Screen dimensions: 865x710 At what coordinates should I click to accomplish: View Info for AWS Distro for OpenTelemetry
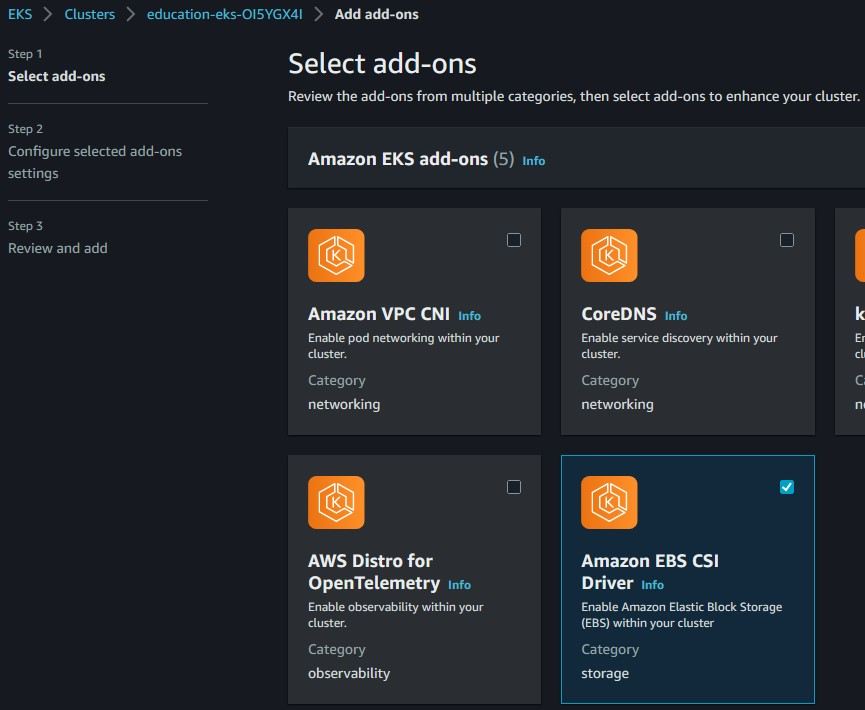[459, 585]
